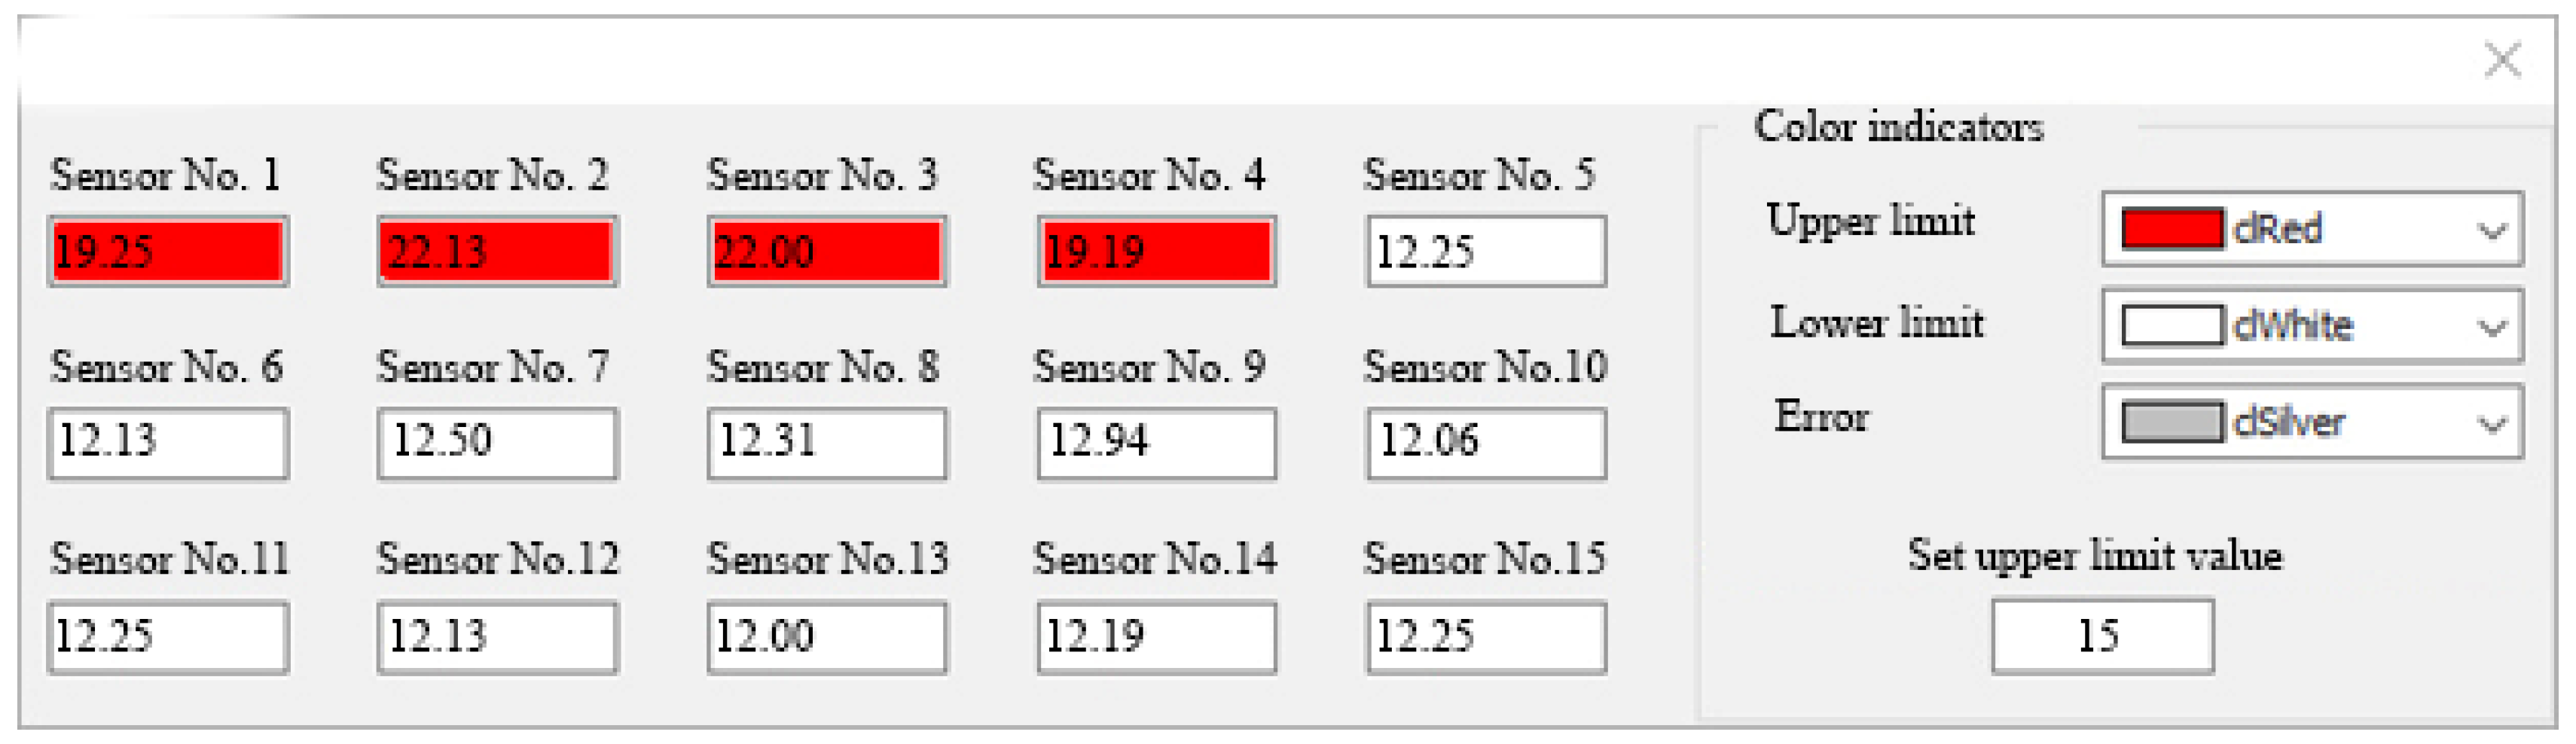Click the Set upper limit value field
The height and width of the screenshot is (744, 2576).
(2101, 636)
